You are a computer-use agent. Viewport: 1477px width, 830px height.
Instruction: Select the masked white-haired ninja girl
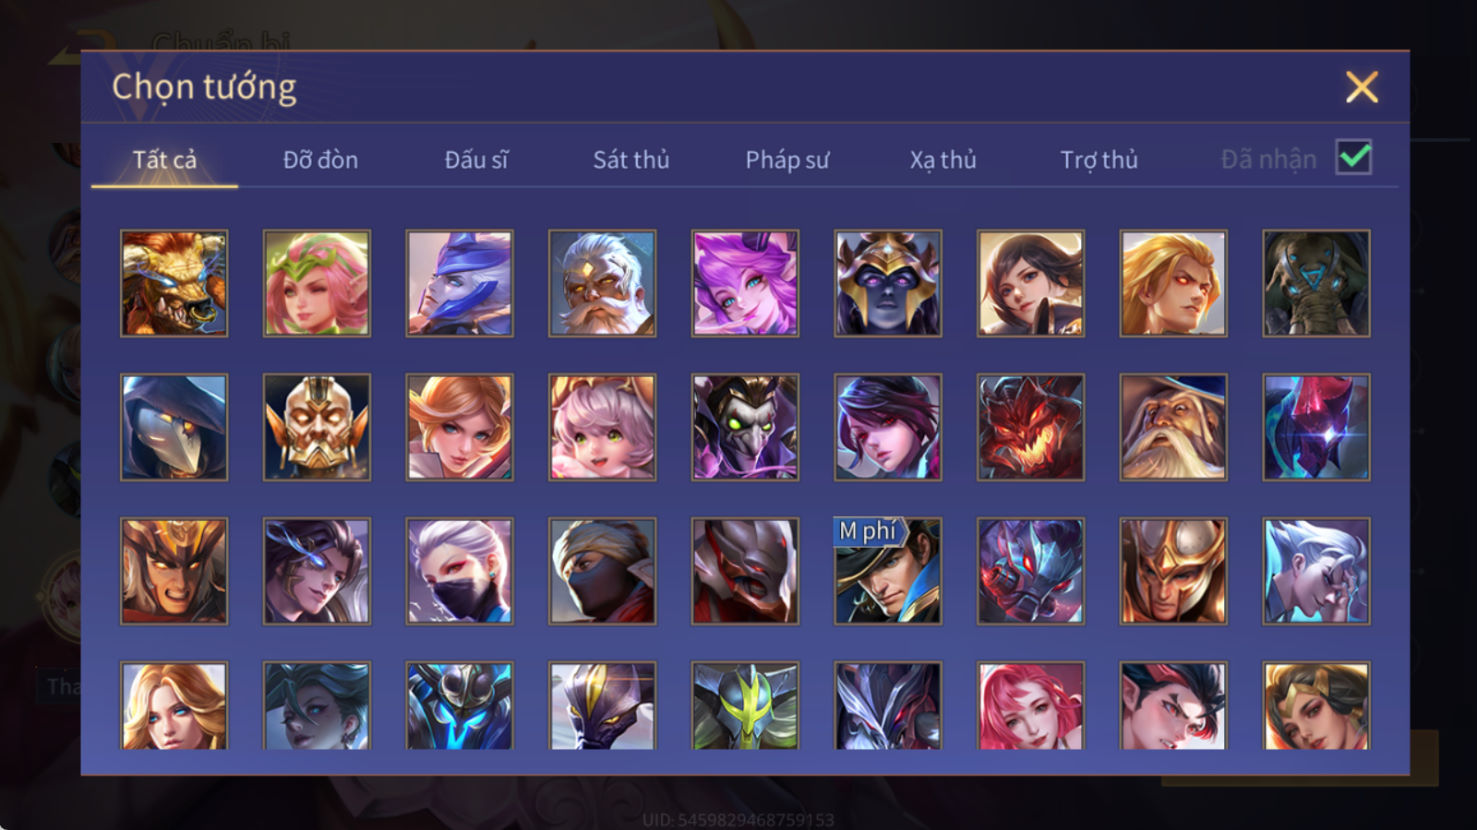460,571
